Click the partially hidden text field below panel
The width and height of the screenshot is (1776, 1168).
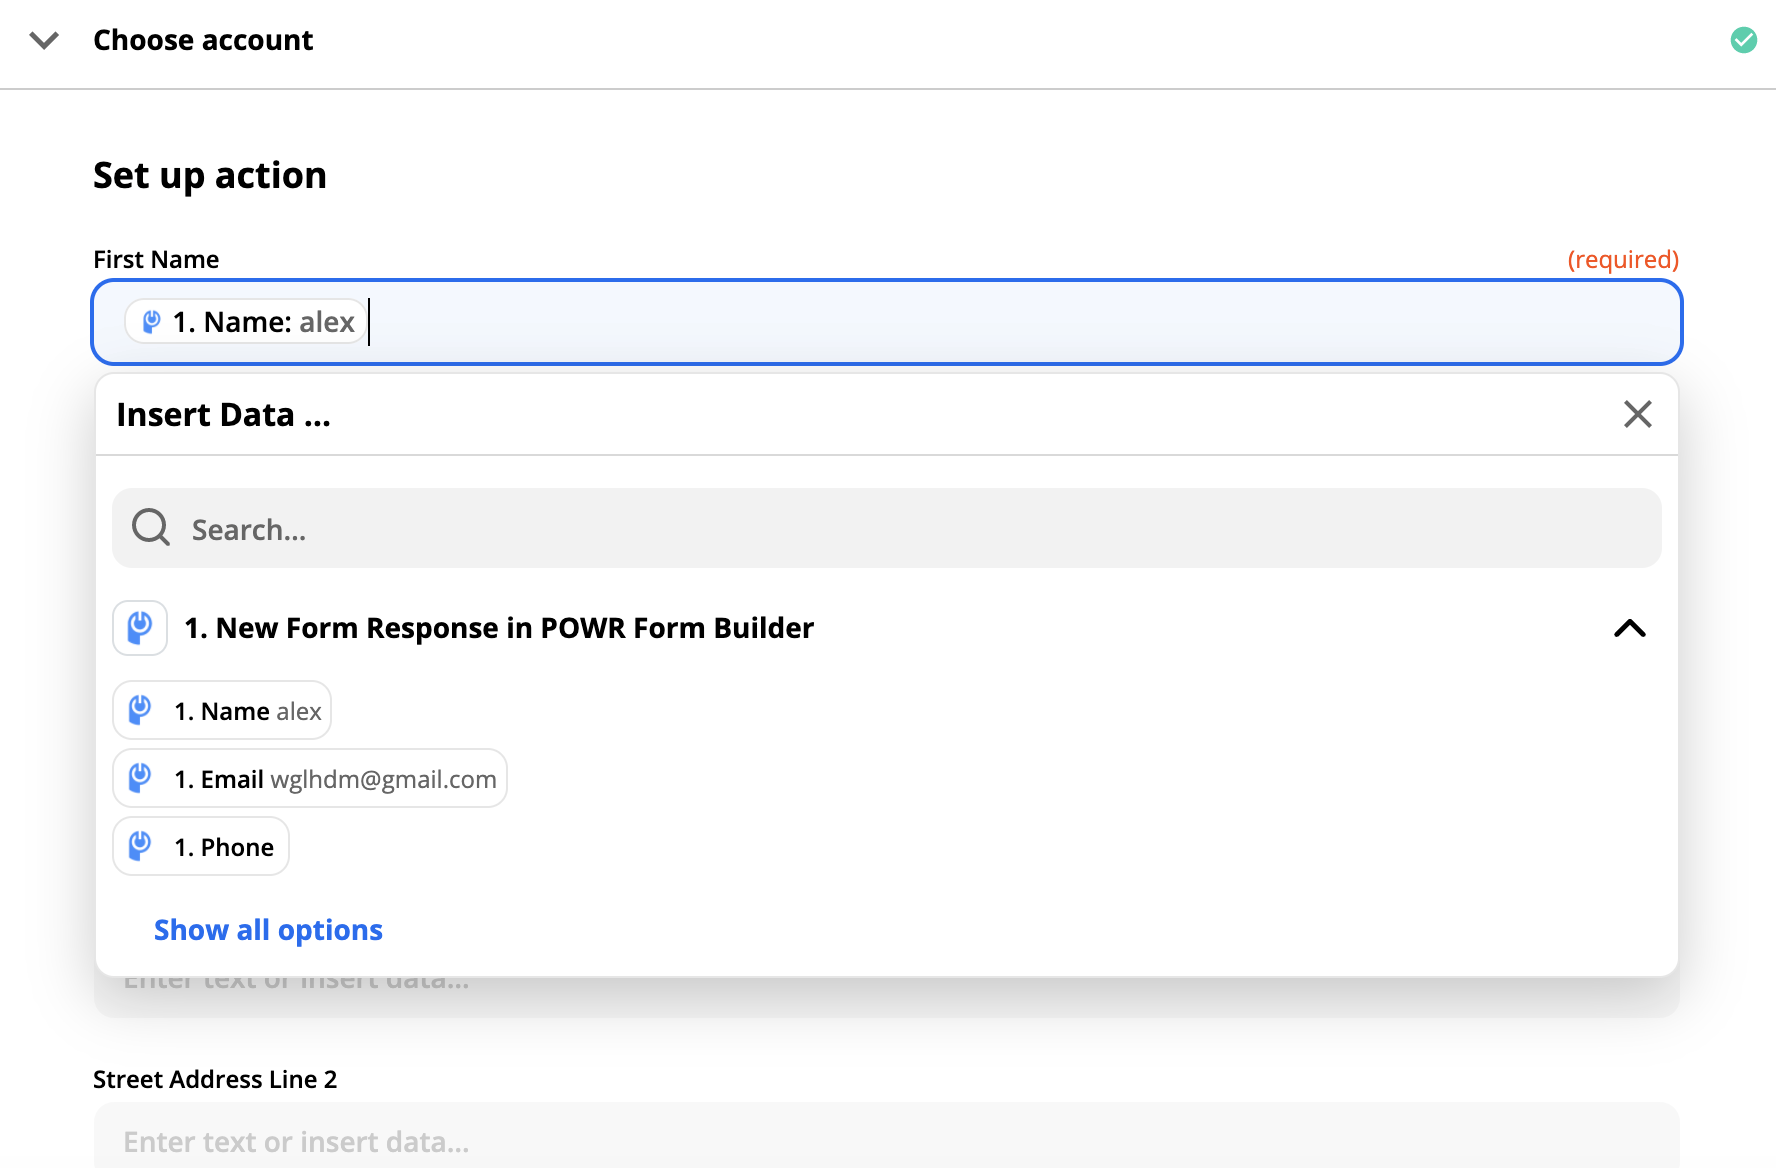(x=887, y=997)
